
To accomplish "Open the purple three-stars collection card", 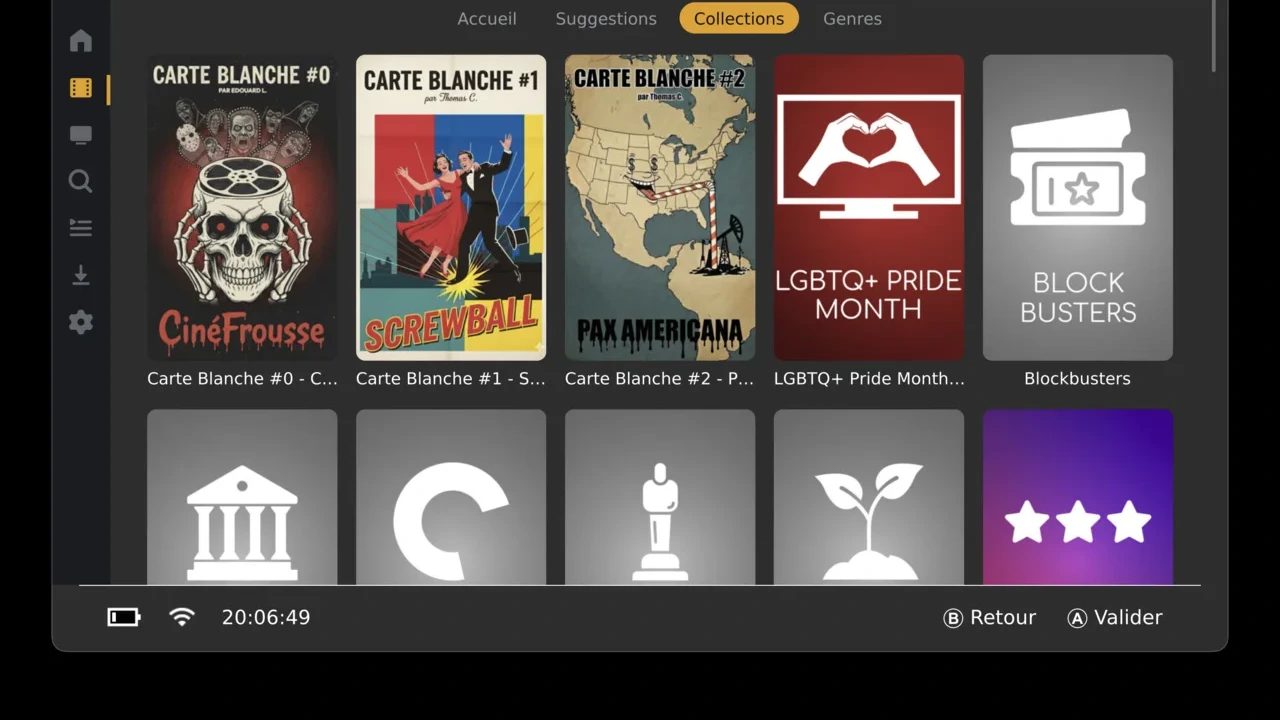I will 1078,497.
